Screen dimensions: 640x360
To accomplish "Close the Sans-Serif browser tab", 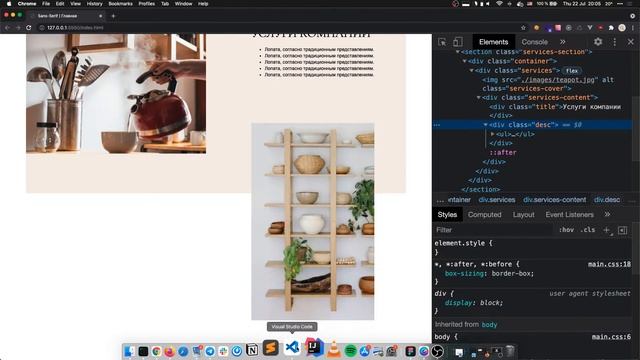I will (100, 16).
